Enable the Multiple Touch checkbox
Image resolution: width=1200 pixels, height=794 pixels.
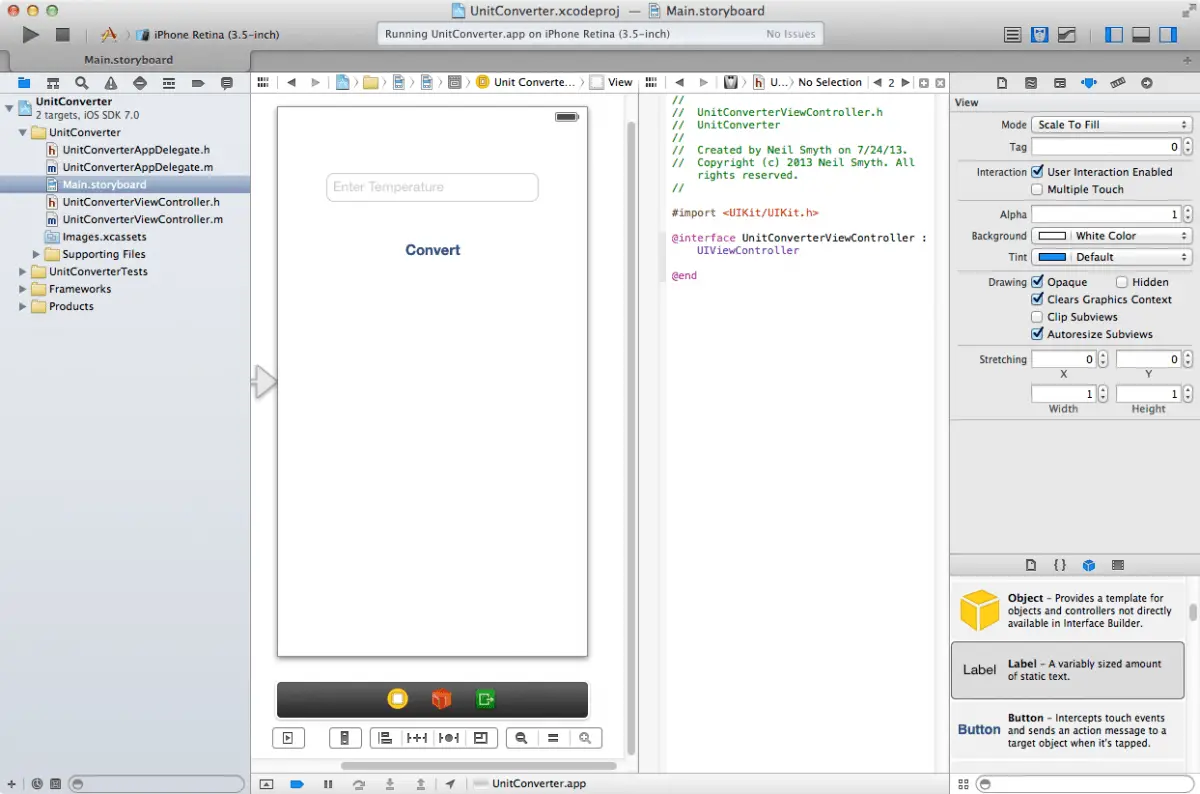1037,189
